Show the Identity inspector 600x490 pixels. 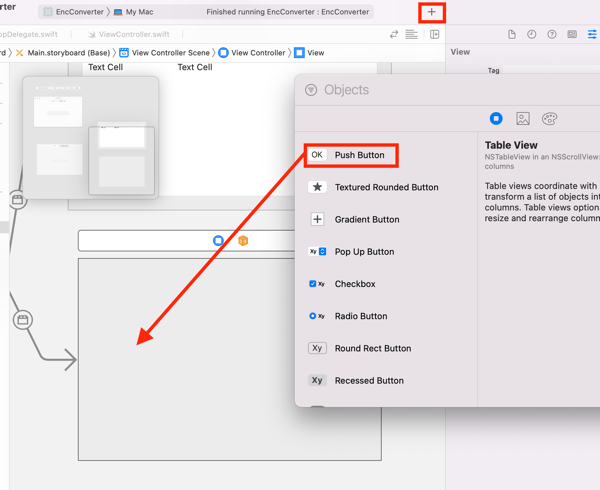click(x=572, y=34)
